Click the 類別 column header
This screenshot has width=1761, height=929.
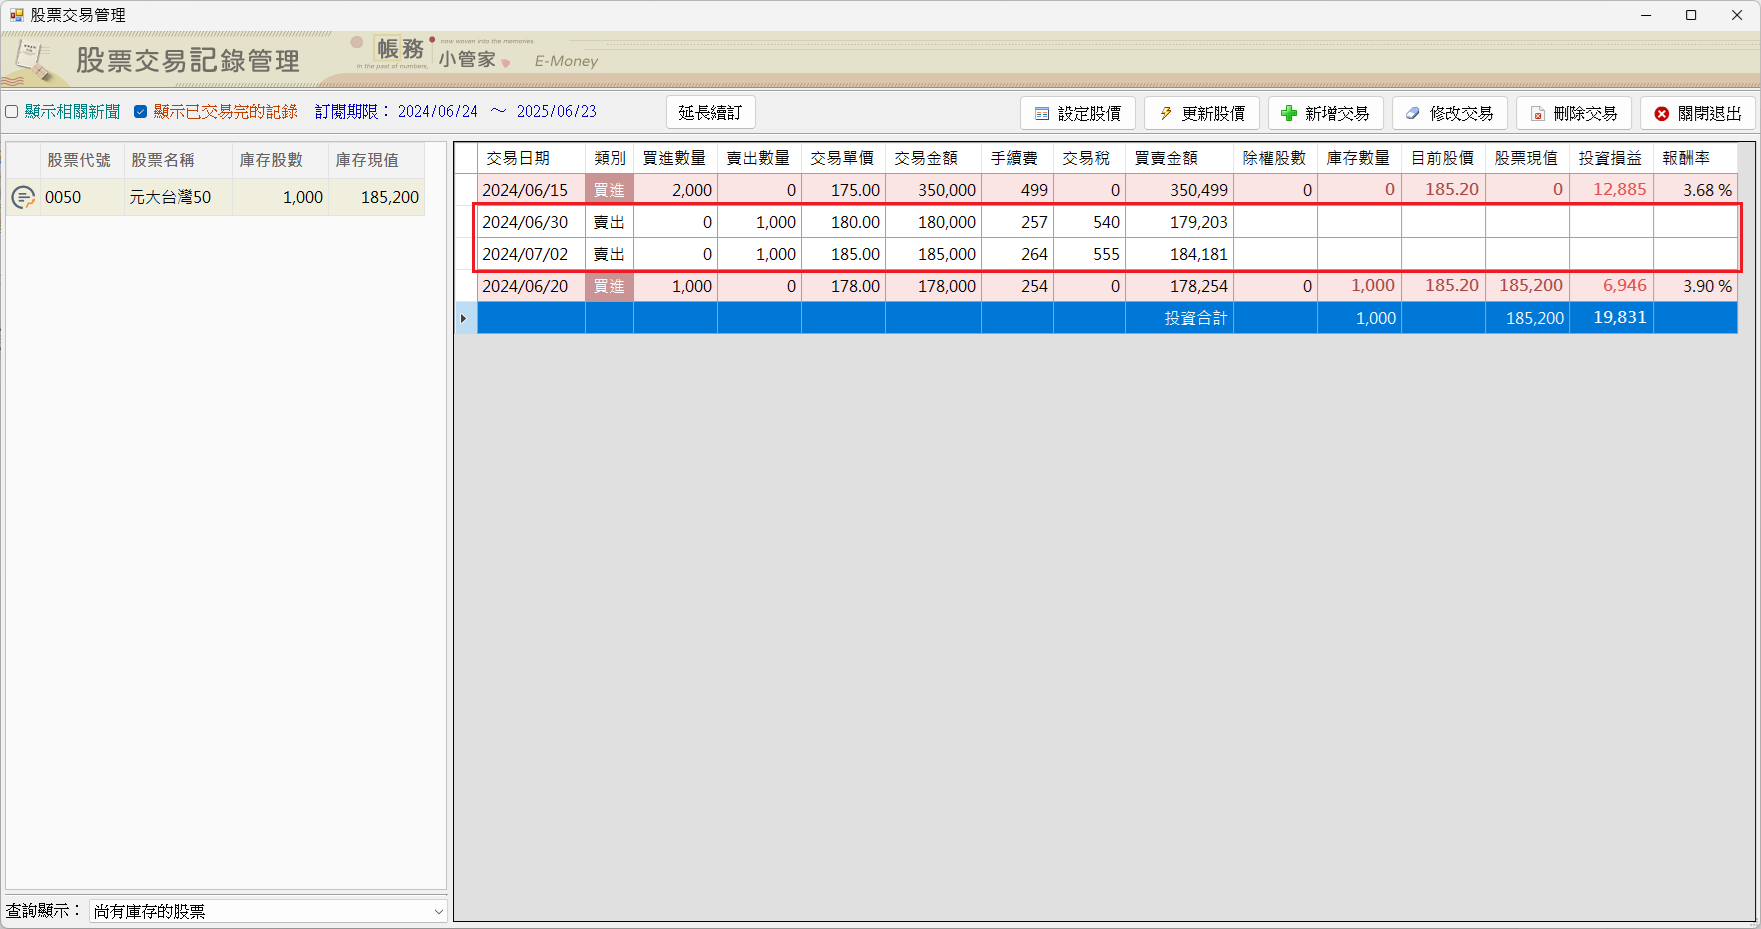tap(609, 158)
